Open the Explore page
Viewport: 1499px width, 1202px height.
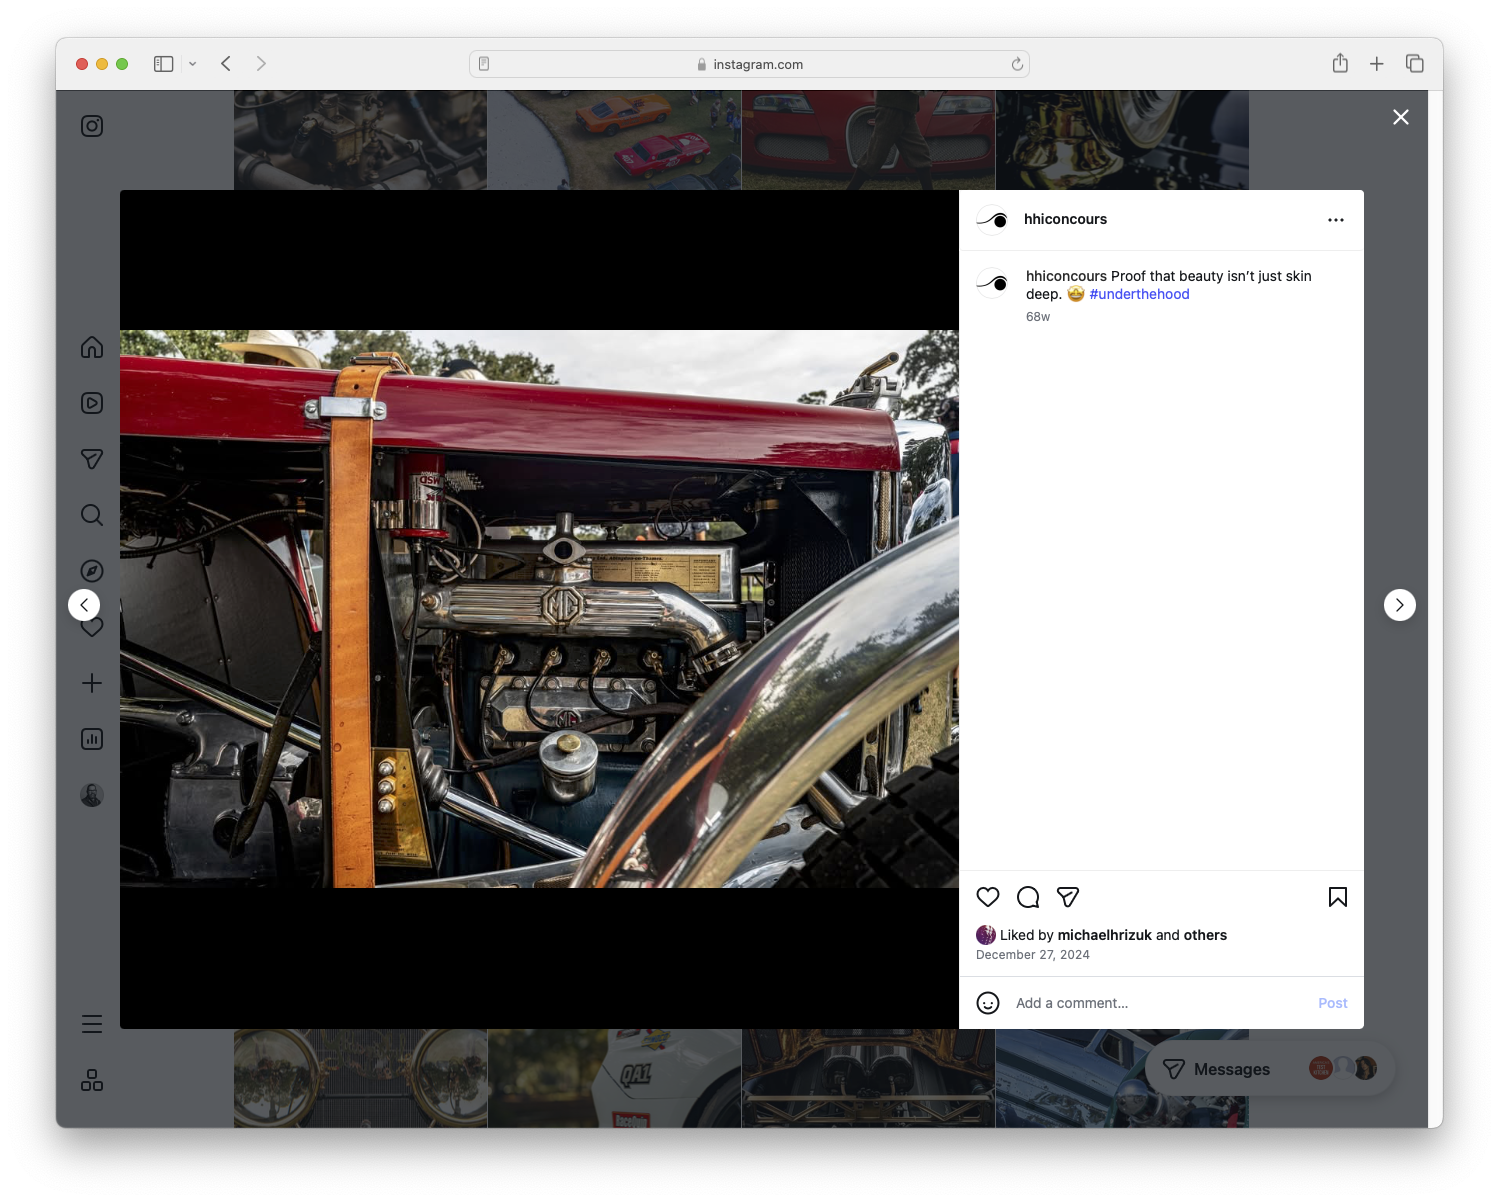[91, 570]
